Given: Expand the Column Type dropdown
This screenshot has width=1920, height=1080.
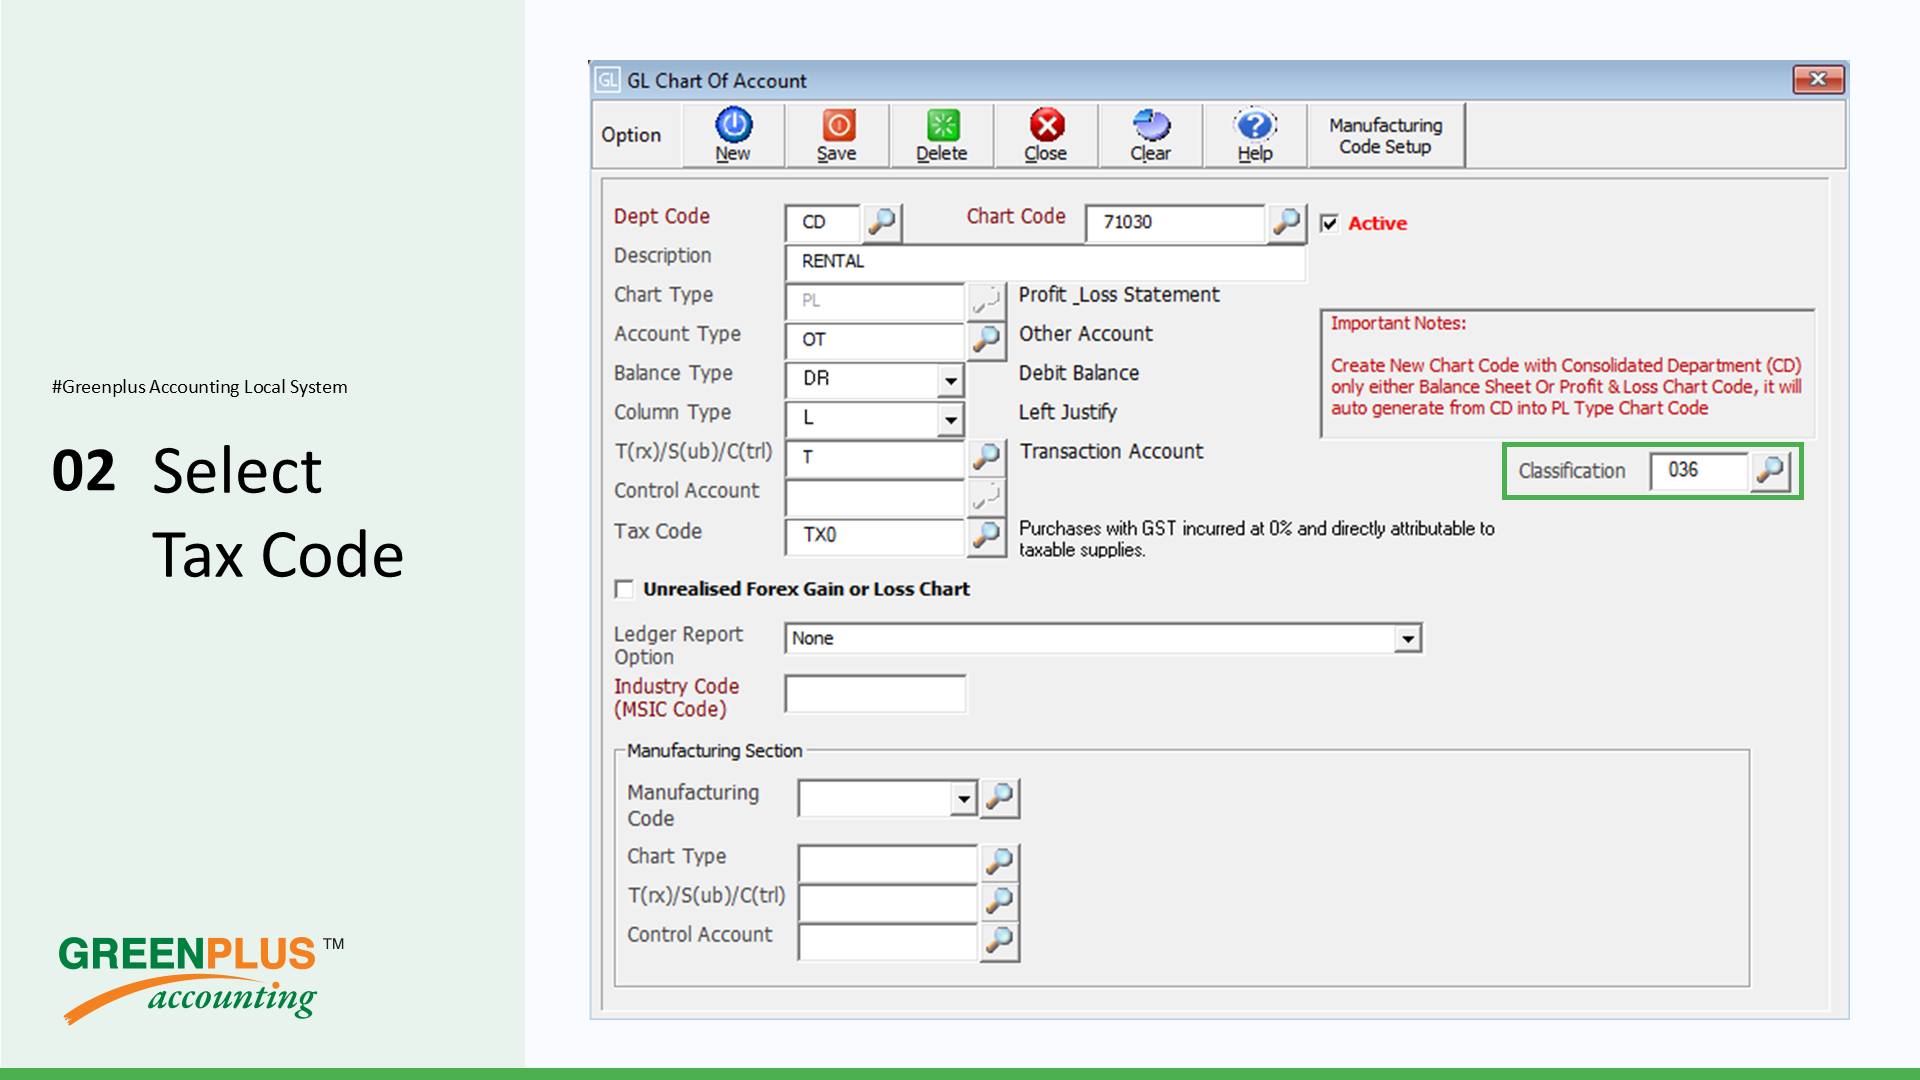Looking at the screenshot, I should 951,419.
